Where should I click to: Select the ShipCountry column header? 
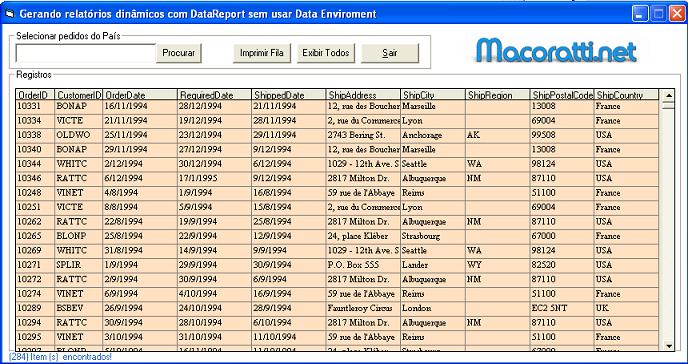coord(626,95)
